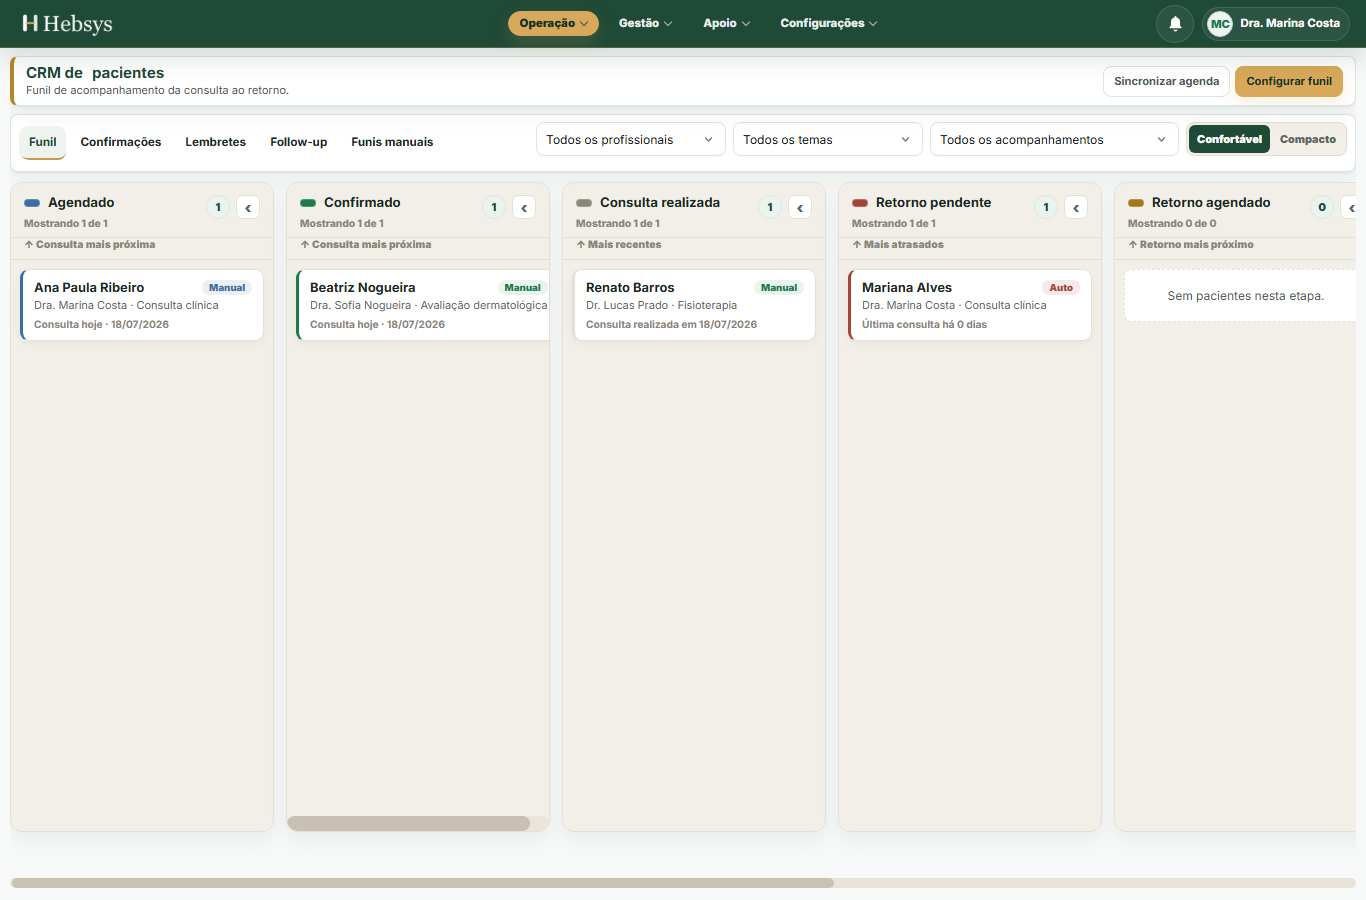The height and width of the screenshot is (900, 1366).
Task: Click sort arrow Mais recentes
Action: 619,244
